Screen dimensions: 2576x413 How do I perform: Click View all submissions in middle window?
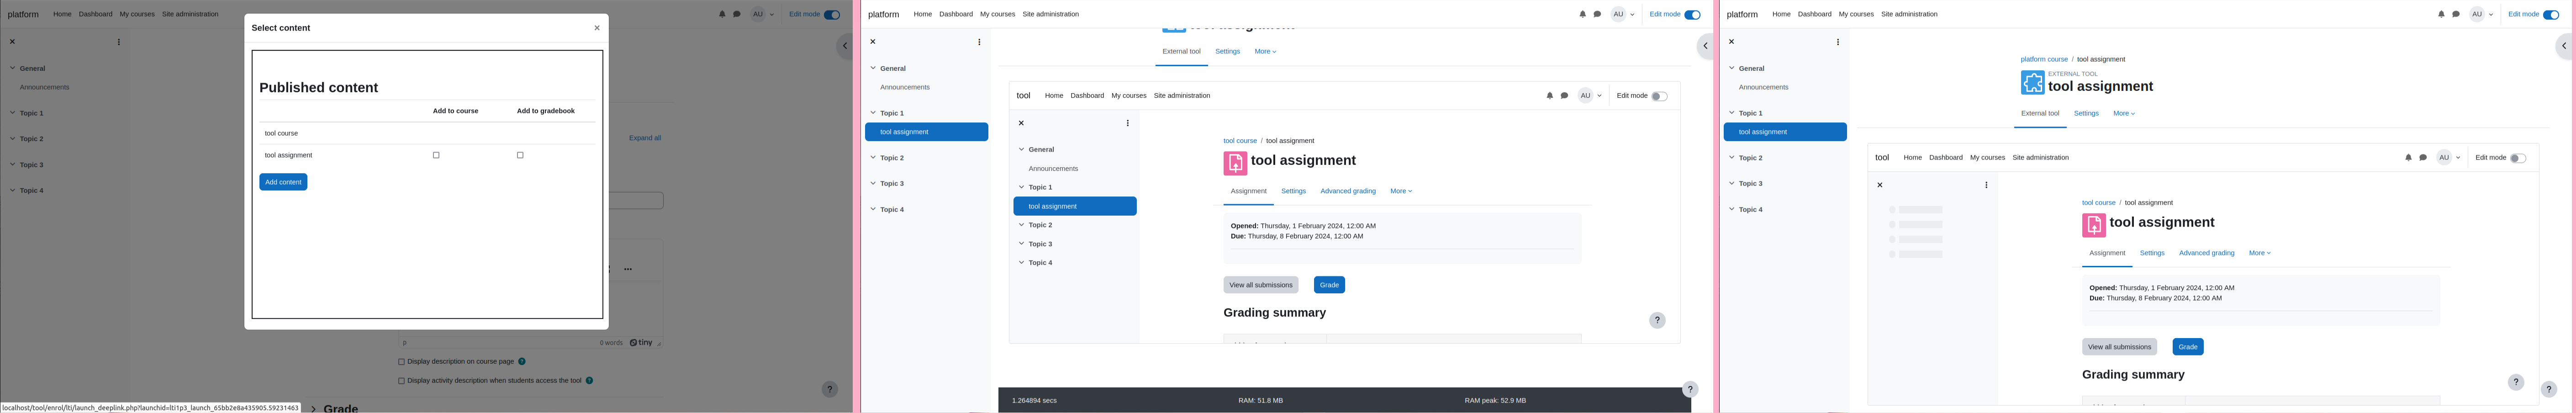1261,285
